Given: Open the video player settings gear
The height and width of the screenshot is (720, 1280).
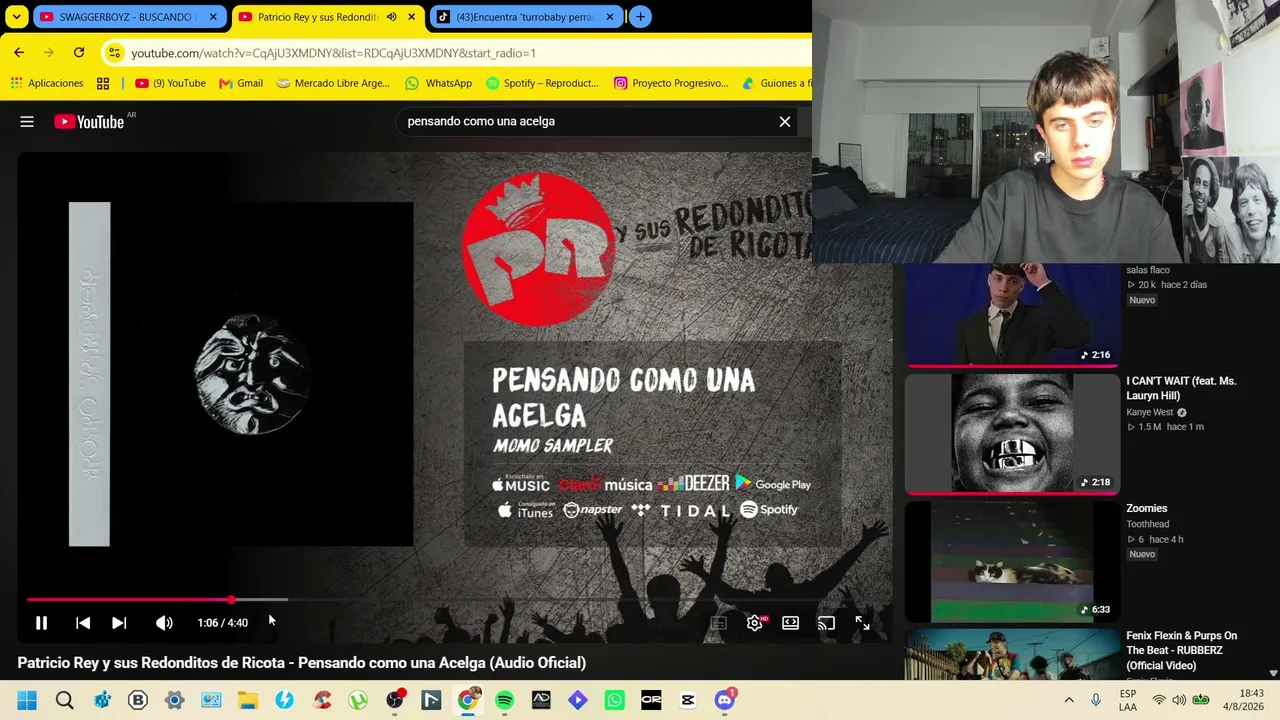Looking at the screenshot, I should point(755,623).
